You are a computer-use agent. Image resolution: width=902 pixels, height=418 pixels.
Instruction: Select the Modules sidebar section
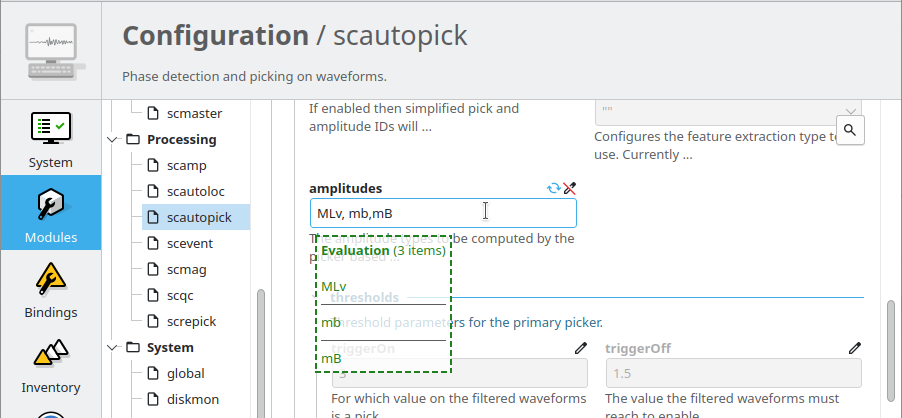[51, 213]
